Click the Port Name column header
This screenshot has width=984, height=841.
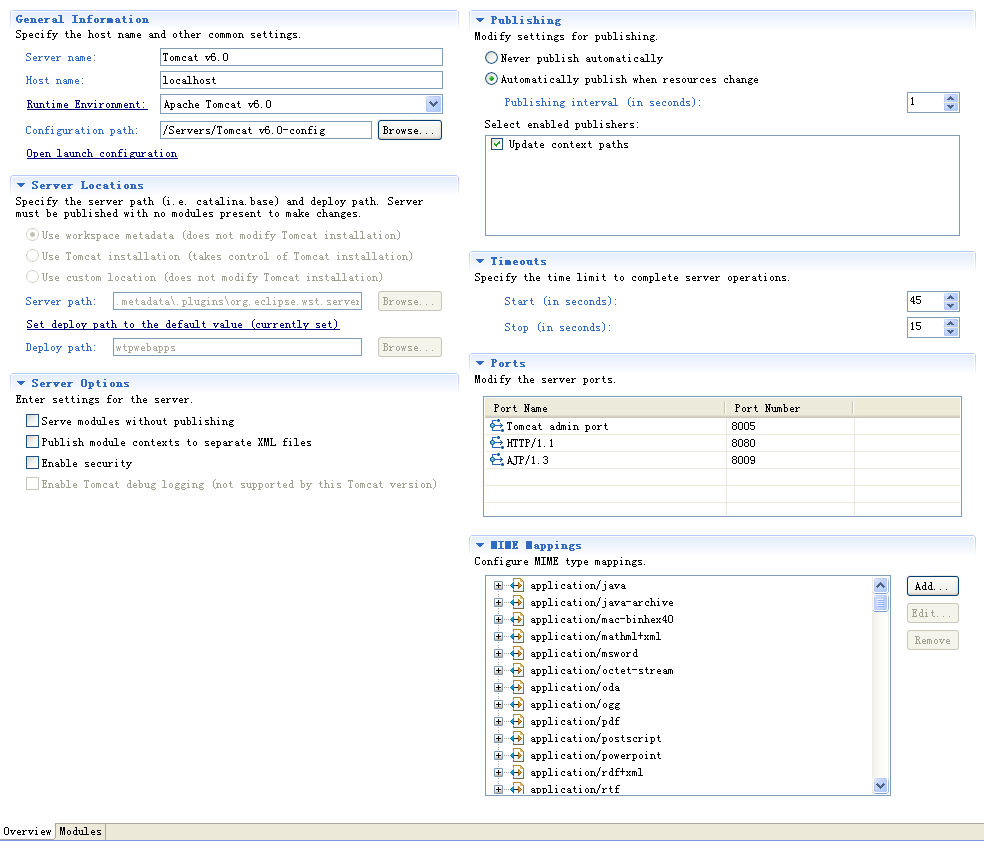(x=605, y=408)
